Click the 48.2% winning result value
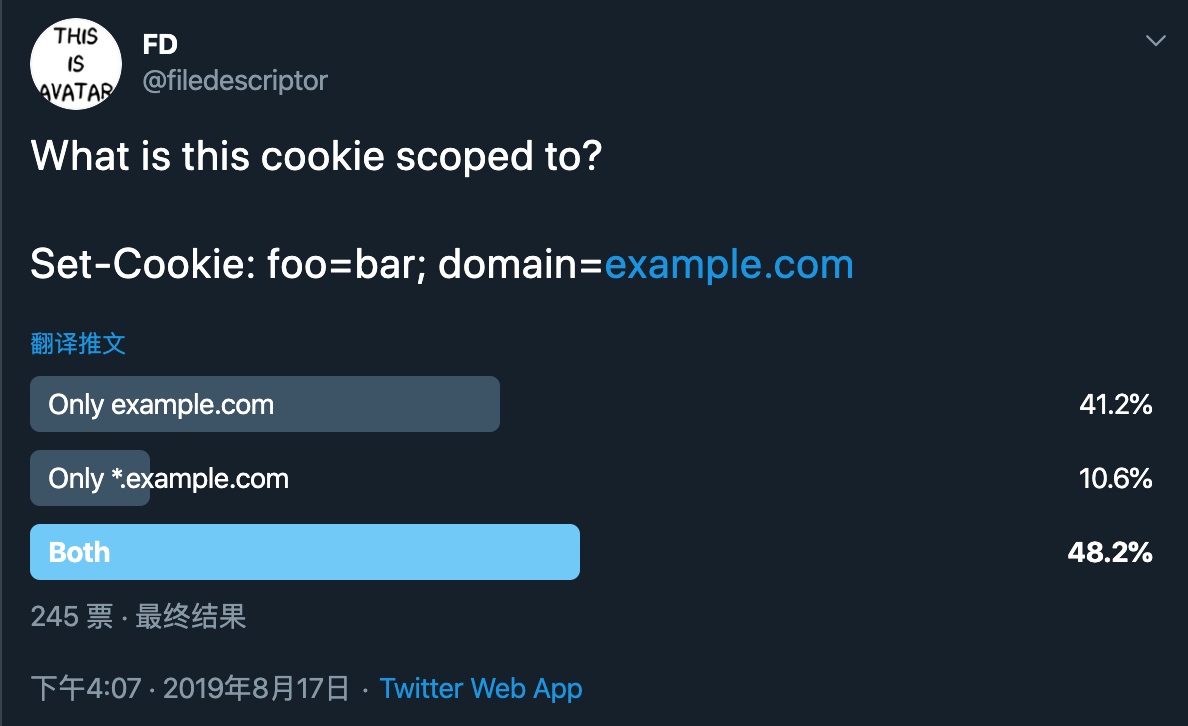 point(1109,552)
